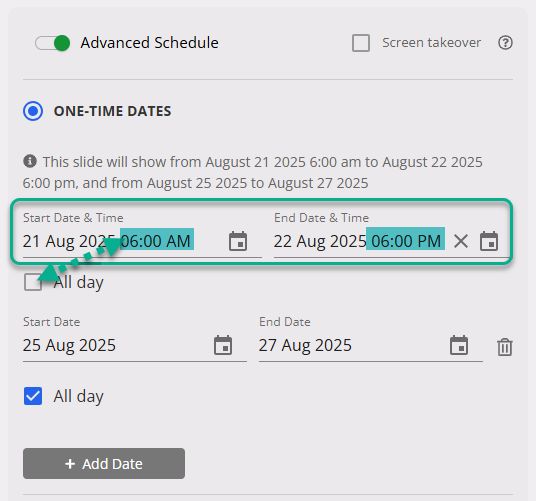
Task: Open calendar for 27 Aug 2025 end date
Action: point(459,345)
